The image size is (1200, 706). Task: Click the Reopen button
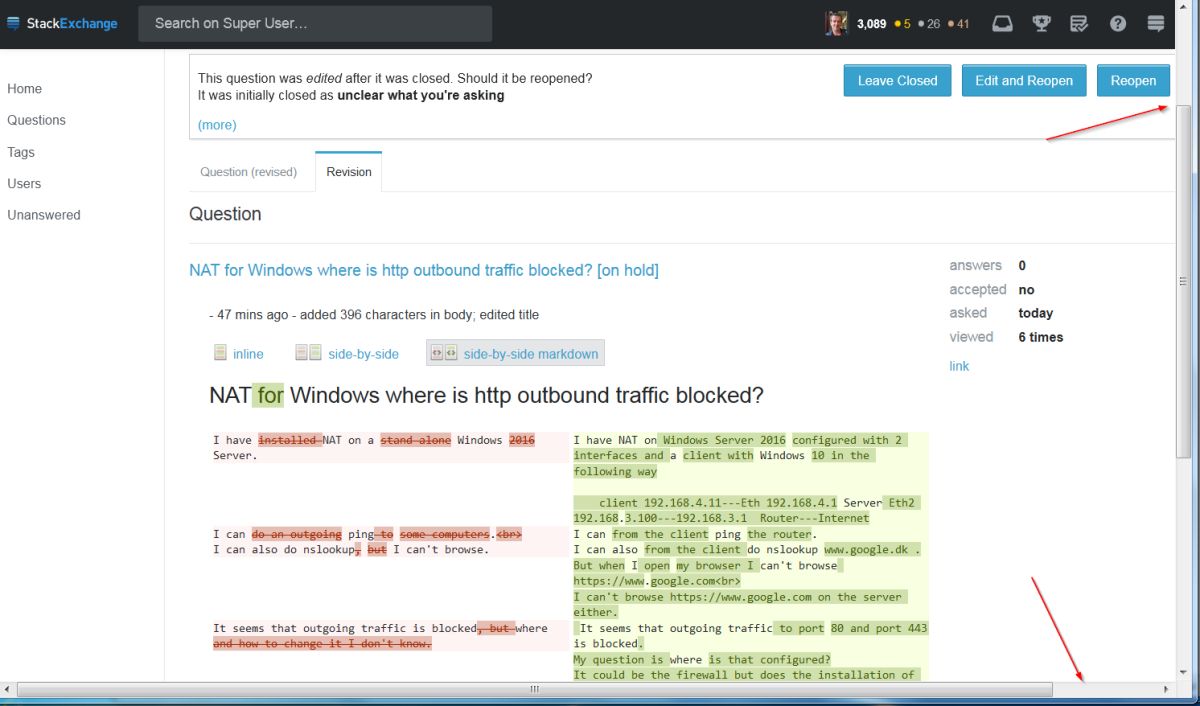point(1133,81)
